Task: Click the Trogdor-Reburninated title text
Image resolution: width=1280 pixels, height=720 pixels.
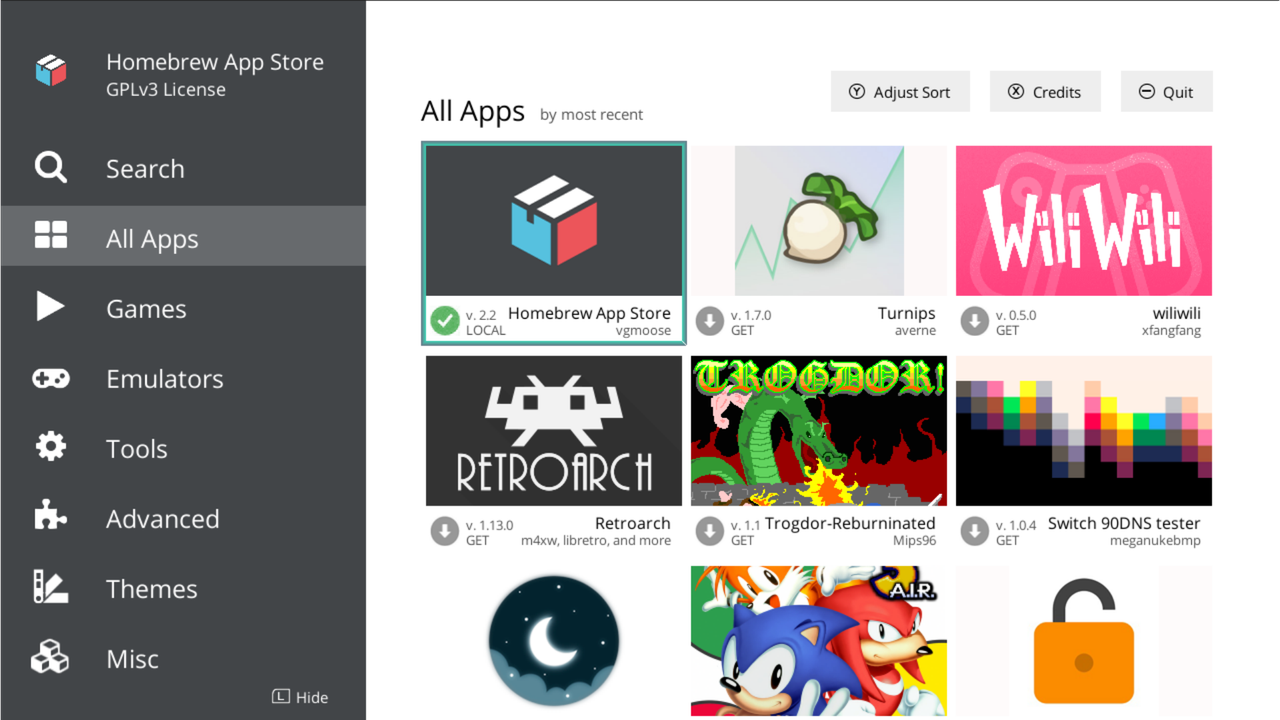Action: click(x=850, y=523)
